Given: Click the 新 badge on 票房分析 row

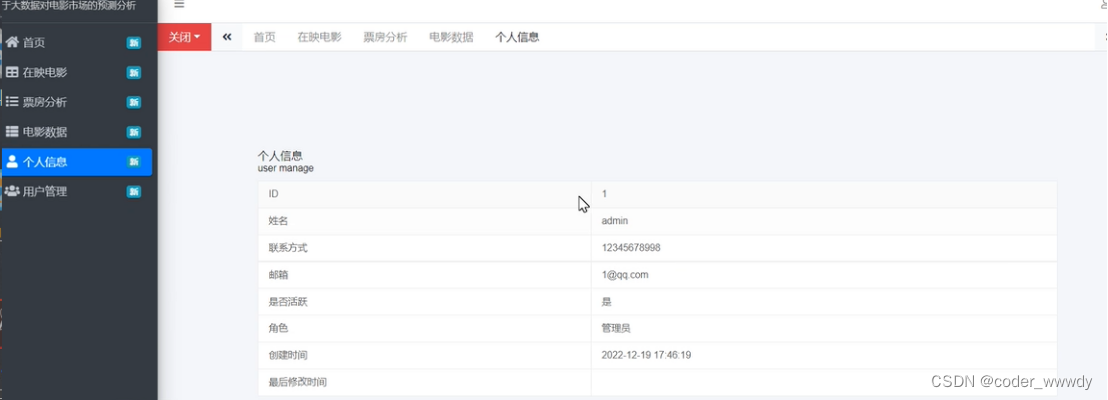Looking at the screenshot, I should tap(134, 102).
